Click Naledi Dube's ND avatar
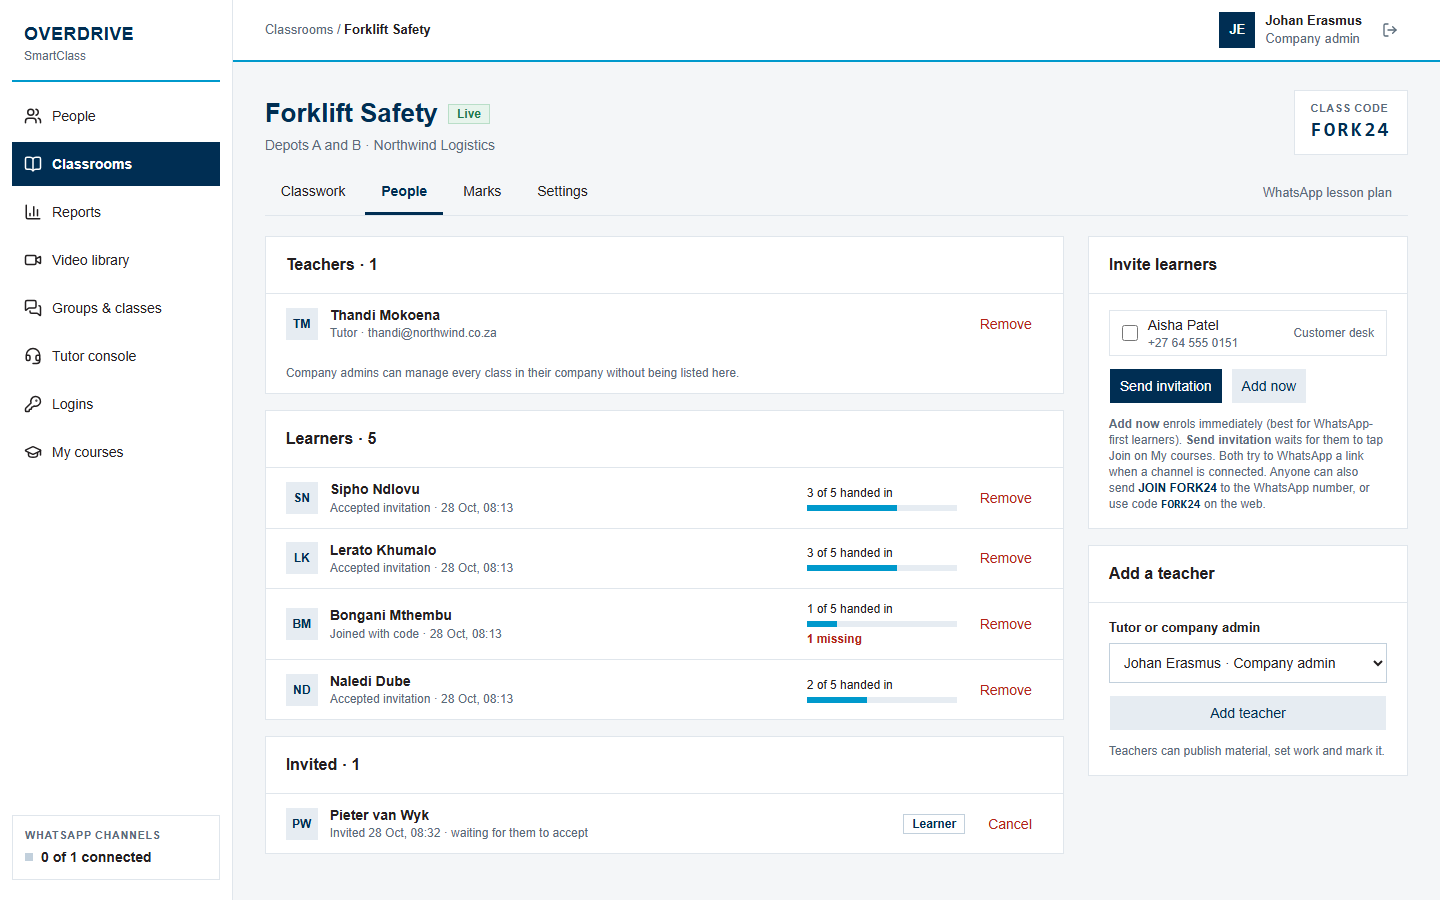 point(302,690)
